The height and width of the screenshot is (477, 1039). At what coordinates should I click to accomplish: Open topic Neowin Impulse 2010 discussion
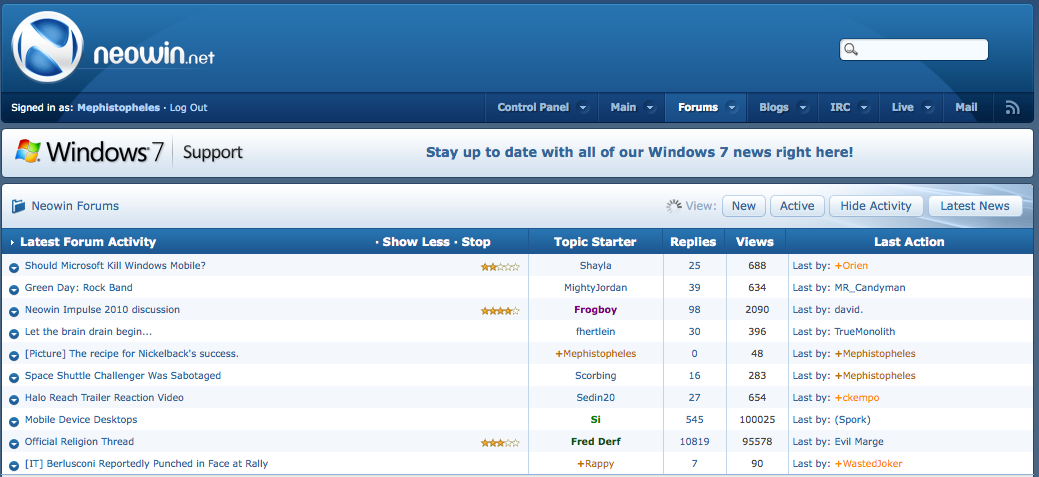(102, 309)
